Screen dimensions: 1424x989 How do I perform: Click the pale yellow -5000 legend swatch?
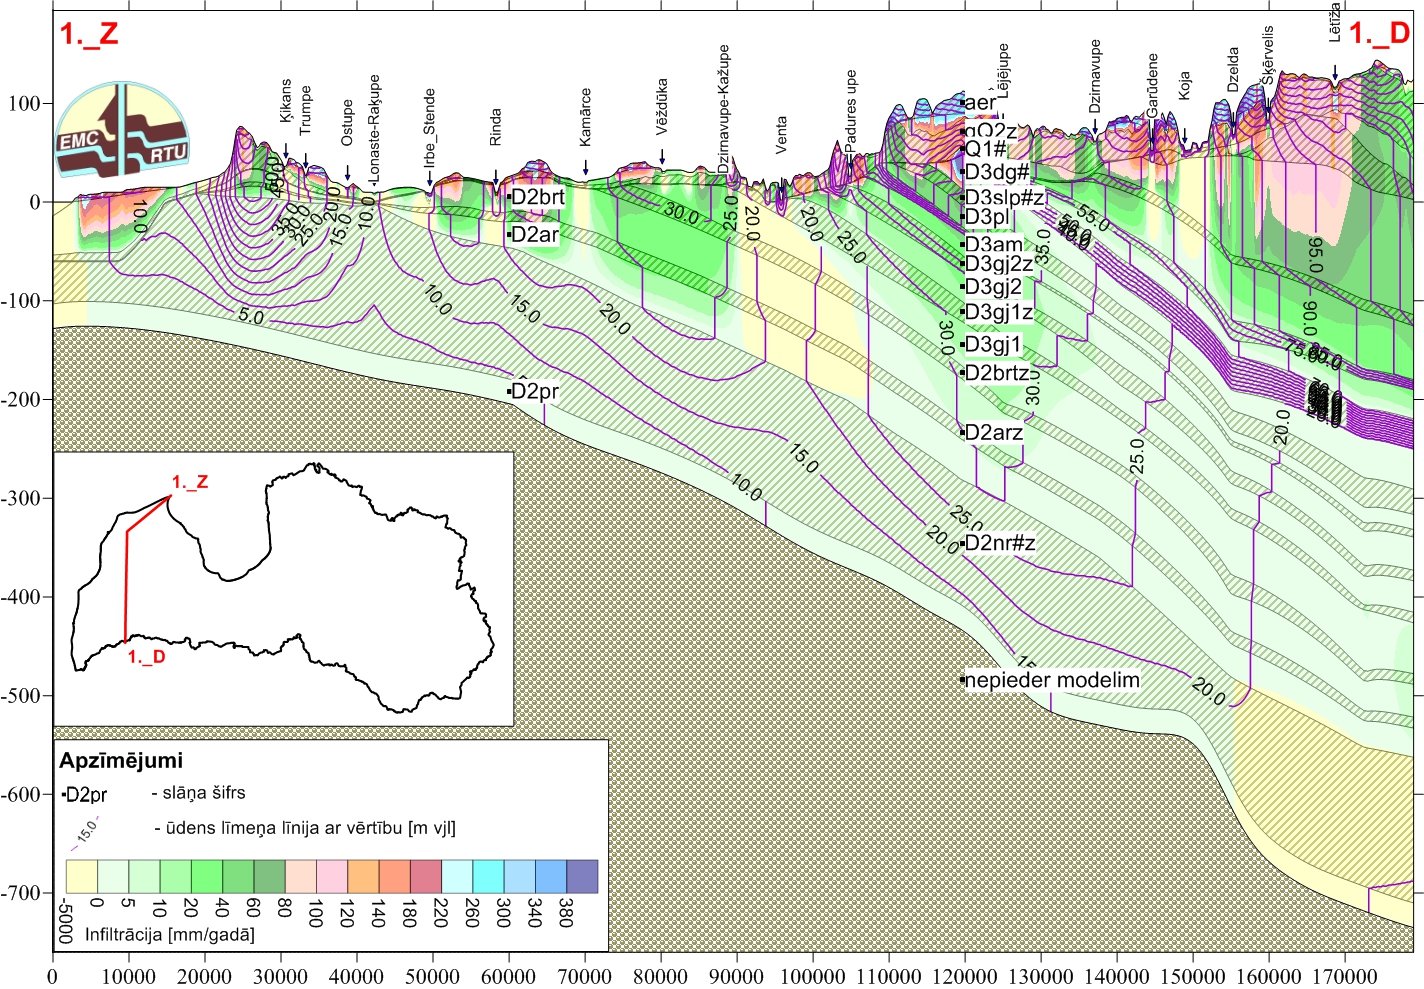81,876
